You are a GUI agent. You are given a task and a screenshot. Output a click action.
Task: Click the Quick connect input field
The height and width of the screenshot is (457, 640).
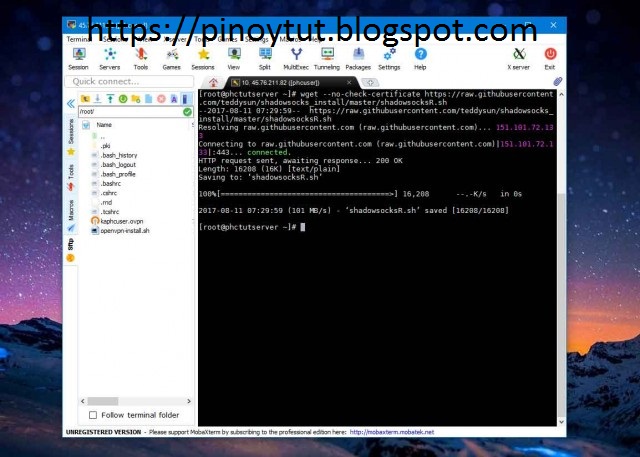(129, 82)
